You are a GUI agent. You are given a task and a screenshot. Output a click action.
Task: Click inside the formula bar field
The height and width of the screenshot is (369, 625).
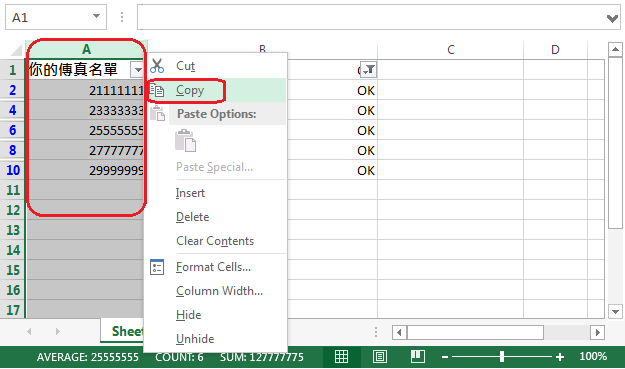tap(371, 17)
